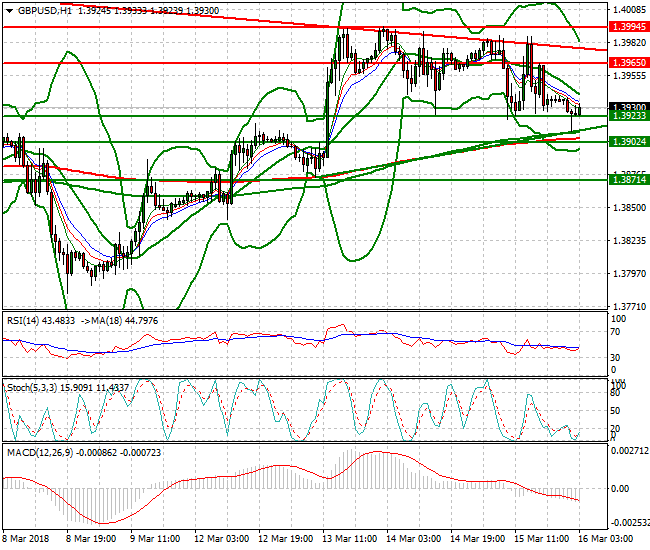The image size is (650, 550).
Task: Click the MACD scale value -0.002532
Action: 629,522
